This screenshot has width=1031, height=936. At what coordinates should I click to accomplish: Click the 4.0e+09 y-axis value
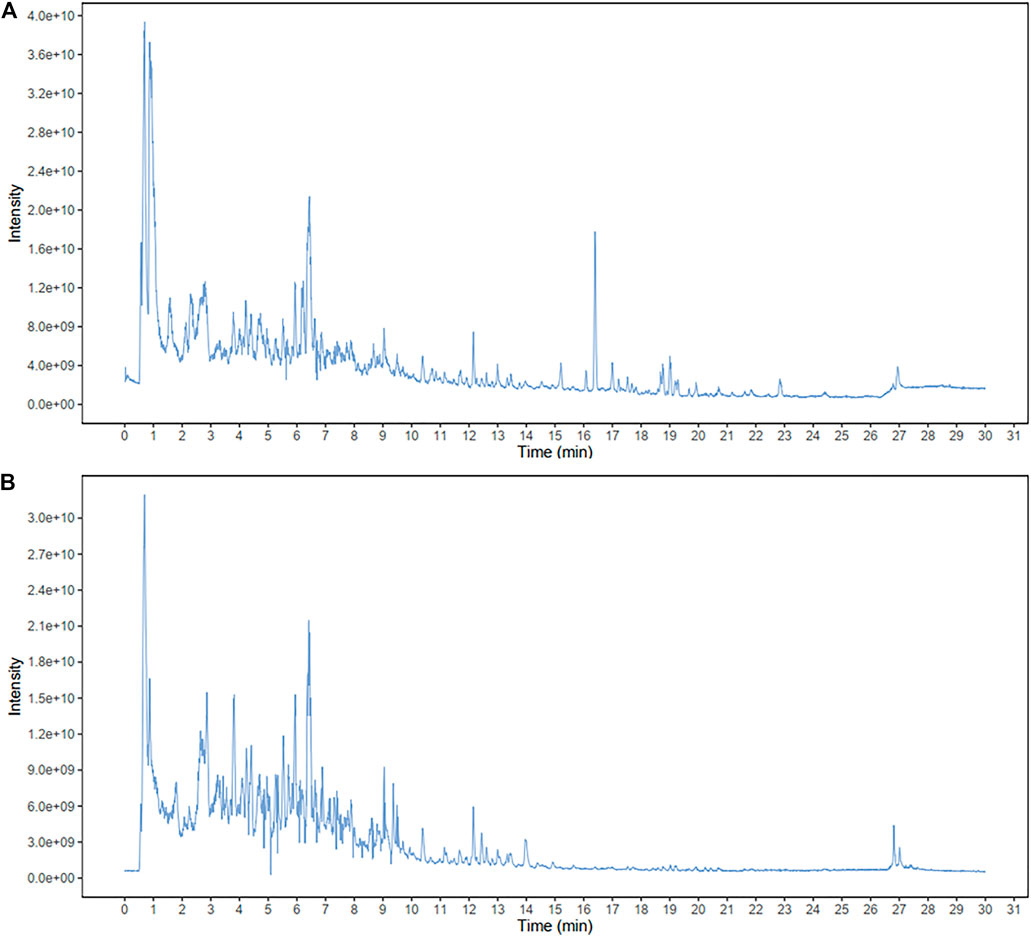[x=52, y=365]
